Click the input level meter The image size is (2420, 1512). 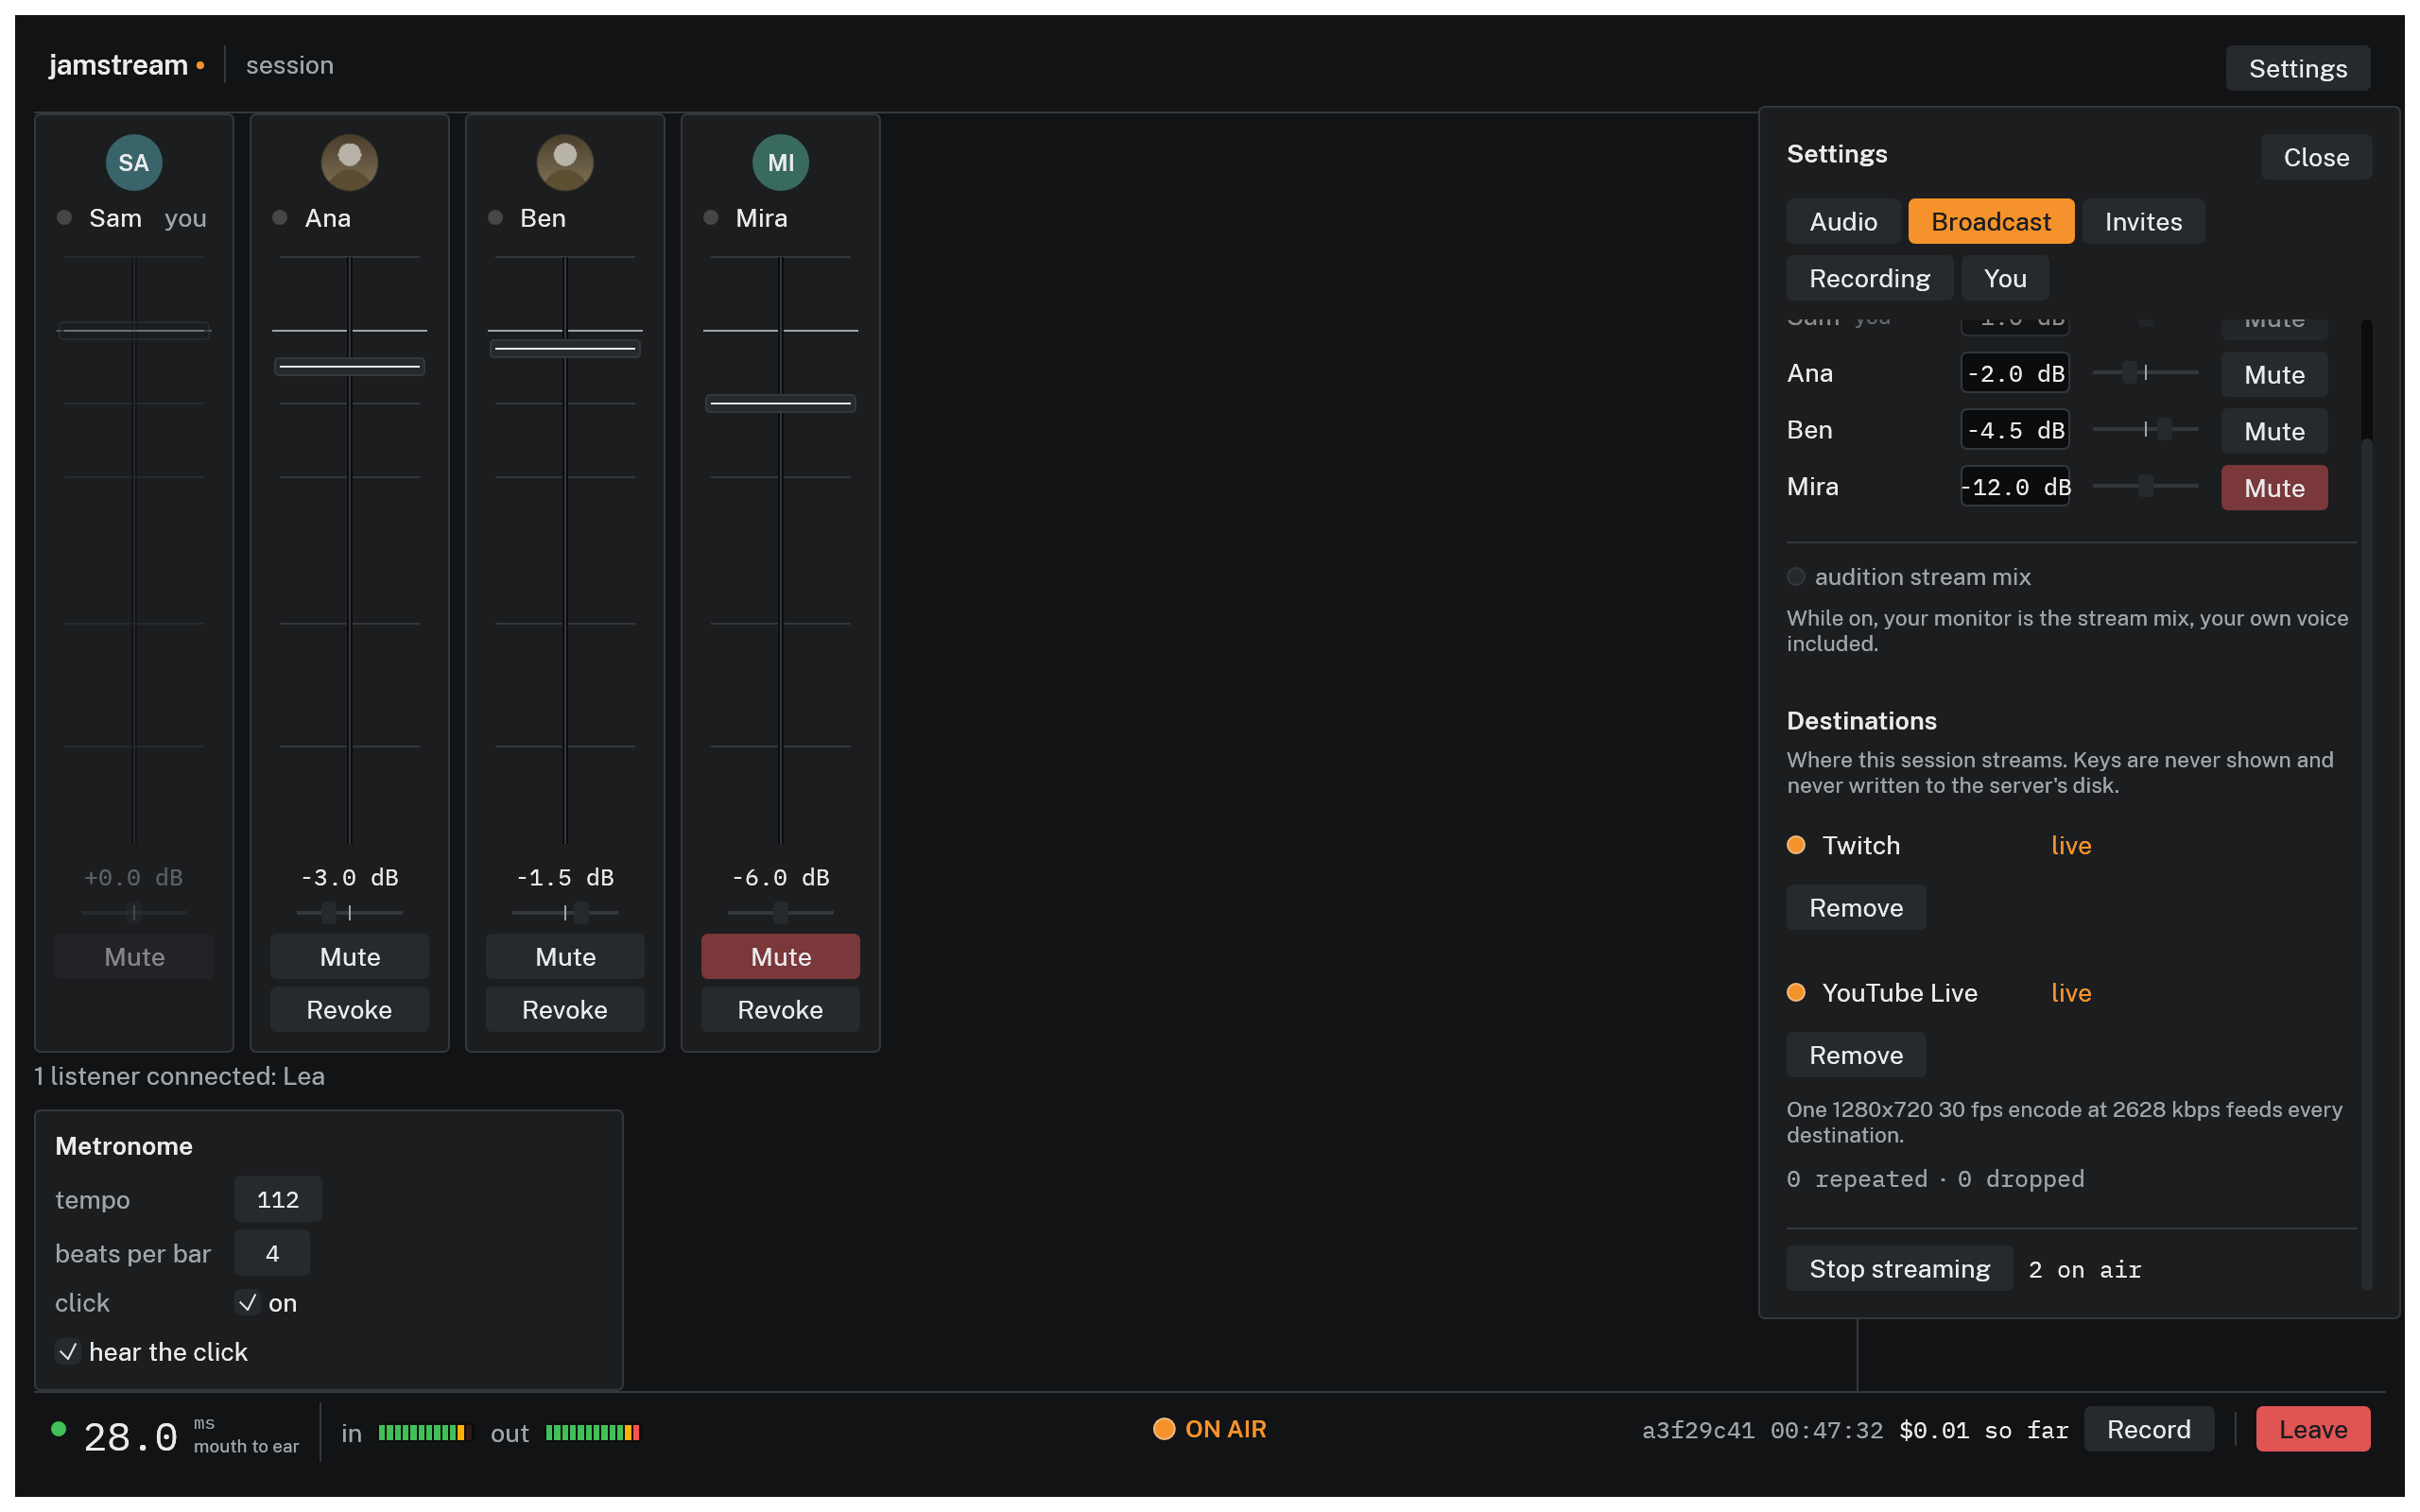click(424, 1433)
